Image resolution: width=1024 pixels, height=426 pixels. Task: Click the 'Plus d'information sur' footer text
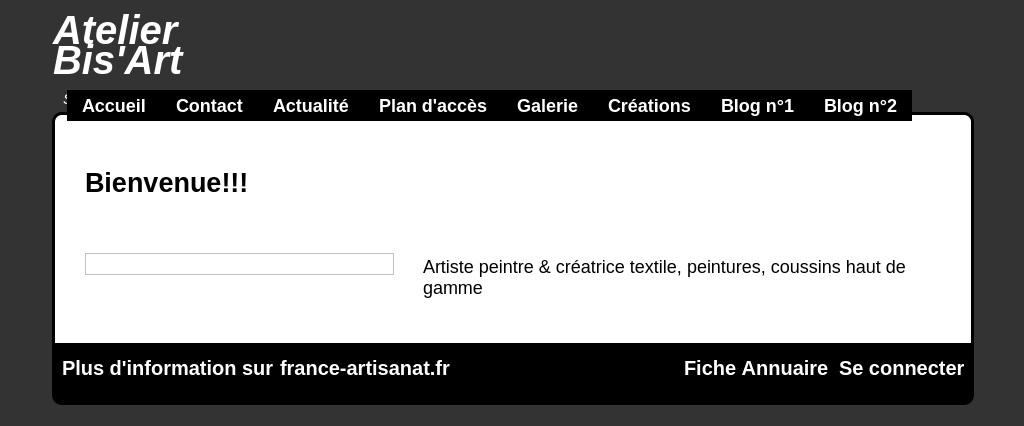tap(167, 369)
